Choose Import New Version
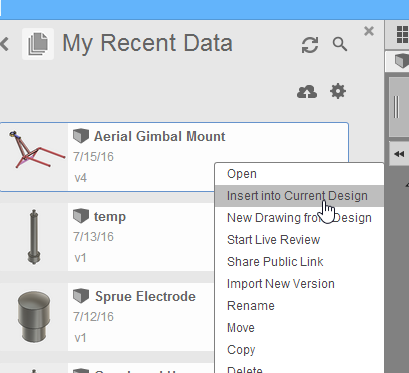Screen dimensions: 409x373 [x=299, y=284]
